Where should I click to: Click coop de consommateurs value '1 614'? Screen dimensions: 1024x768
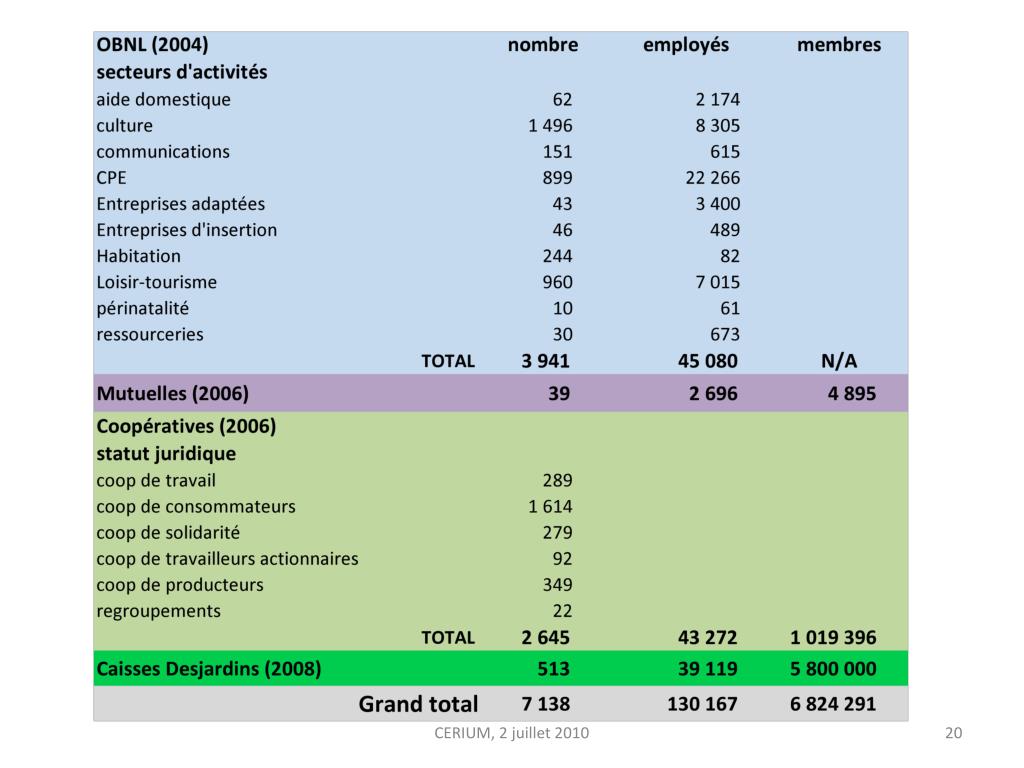click(x=550, y=507)
